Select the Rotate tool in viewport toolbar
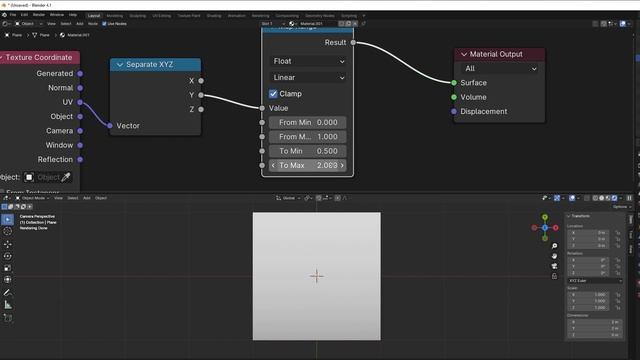640x360 pixels. tap(7, 256)
